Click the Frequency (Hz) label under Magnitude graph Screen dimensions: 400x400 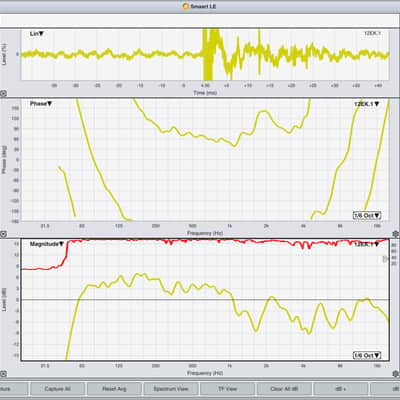pos(205,373)
